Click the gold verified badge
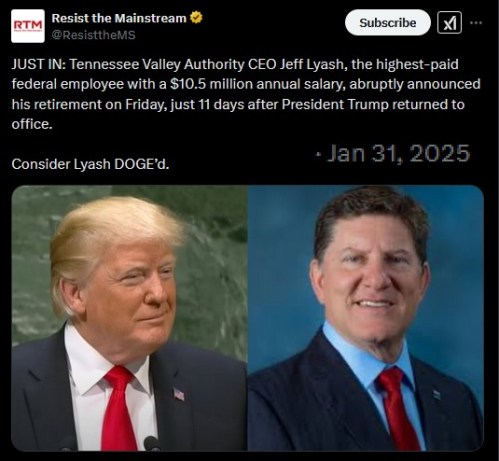The width and height of the screenshot is (499, 461). point(196,18)
